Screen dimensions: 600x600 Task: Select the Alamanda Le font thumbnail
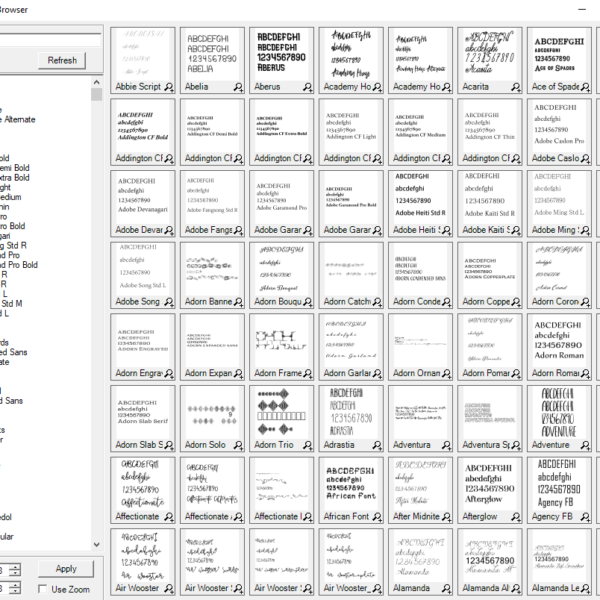(559, 561)
